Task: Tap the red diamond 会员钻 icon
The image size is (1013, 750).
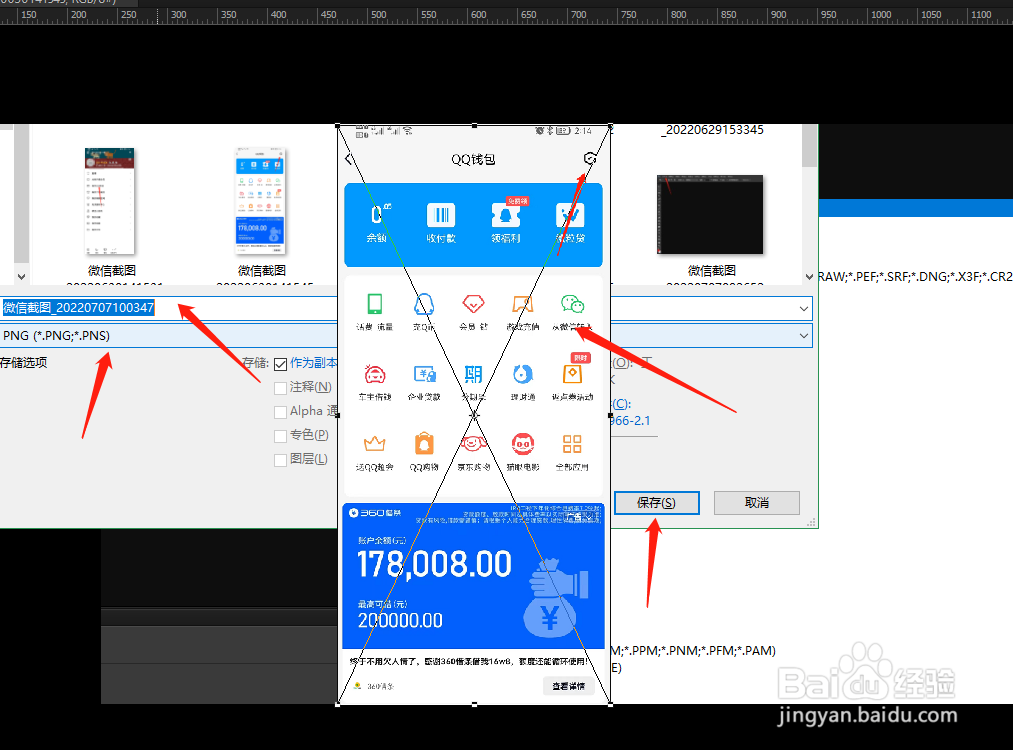Action: (x=474, y=304)
